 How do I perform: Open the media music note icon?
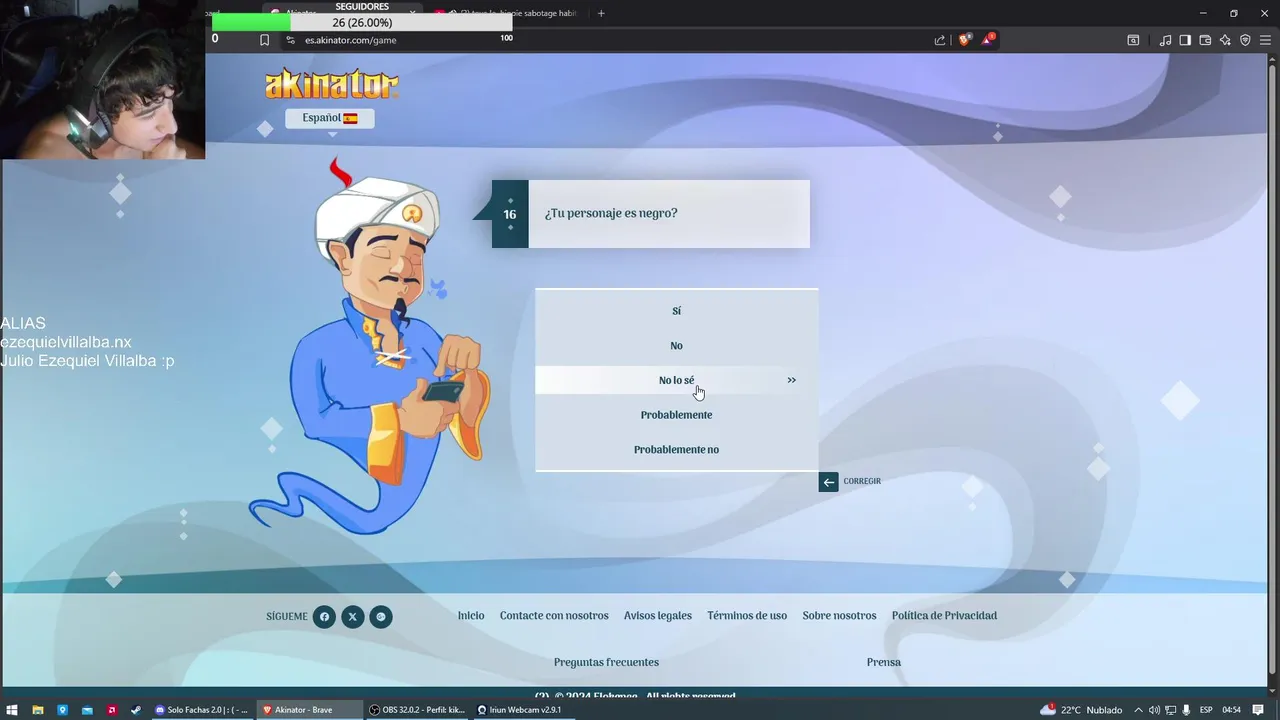(1165, 40)
